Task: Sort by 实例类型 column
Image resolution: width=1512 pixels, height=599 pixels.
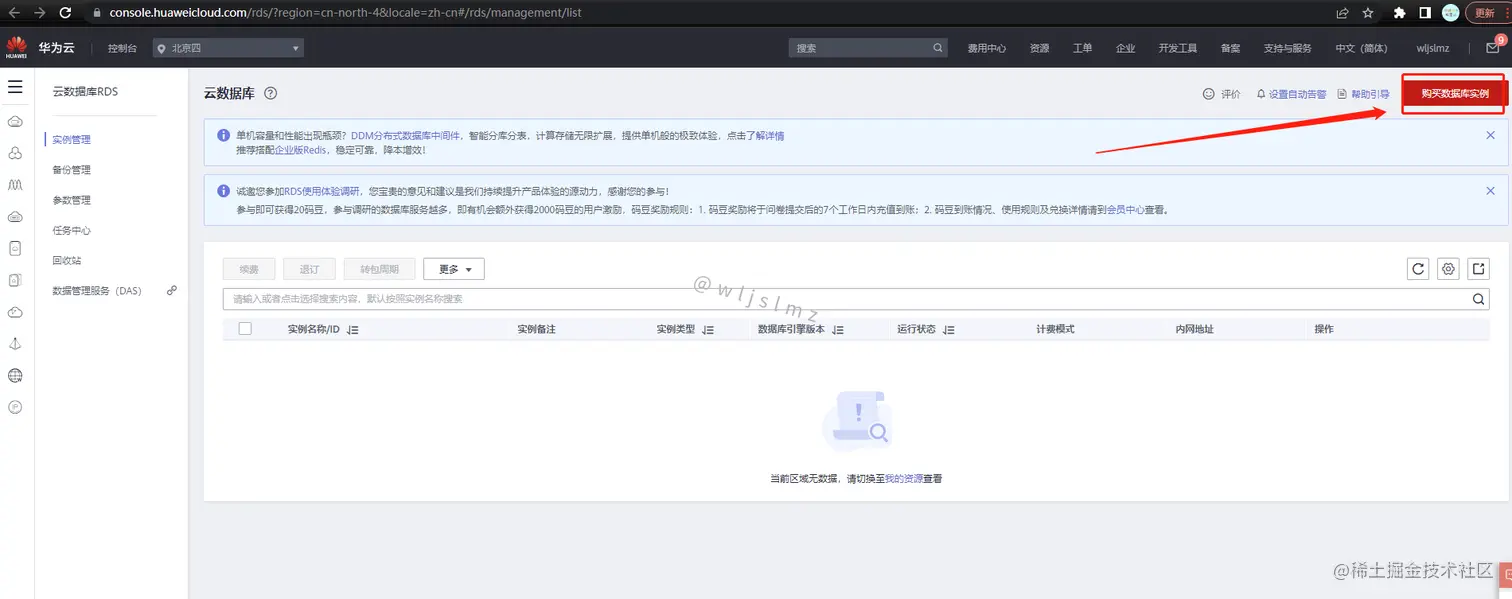Action: [x=708, y=330]
